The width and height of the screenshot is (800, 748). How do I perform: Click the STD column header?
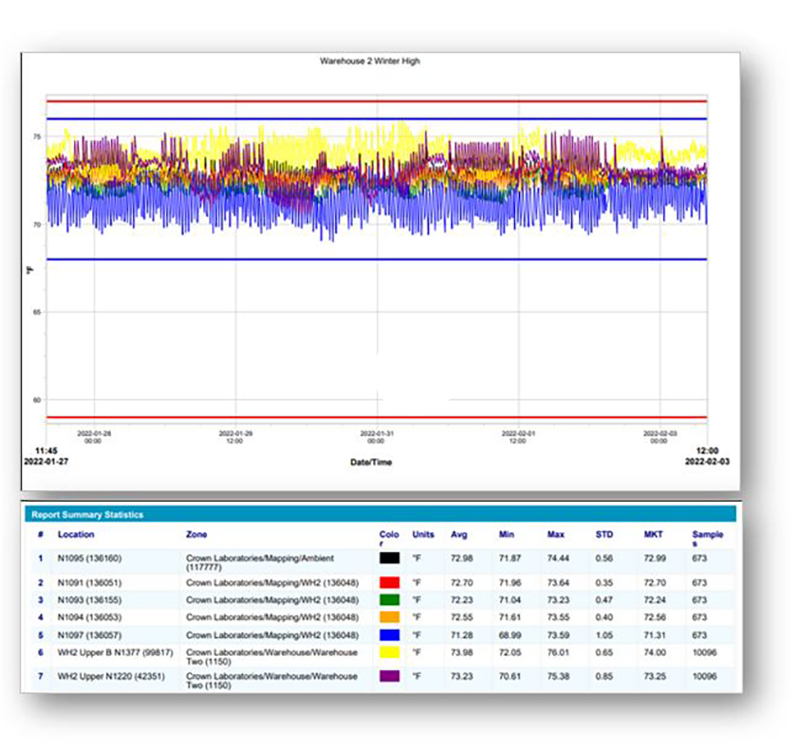click(x=604, y=534)
